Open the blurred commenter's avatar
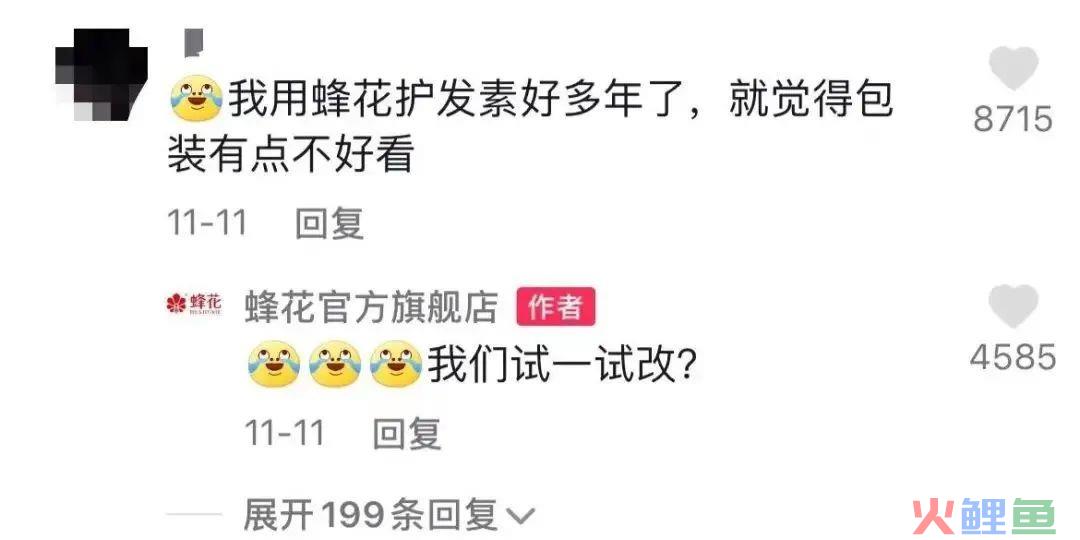Viewport: 1080px width, 540px height. pos(101,74)
